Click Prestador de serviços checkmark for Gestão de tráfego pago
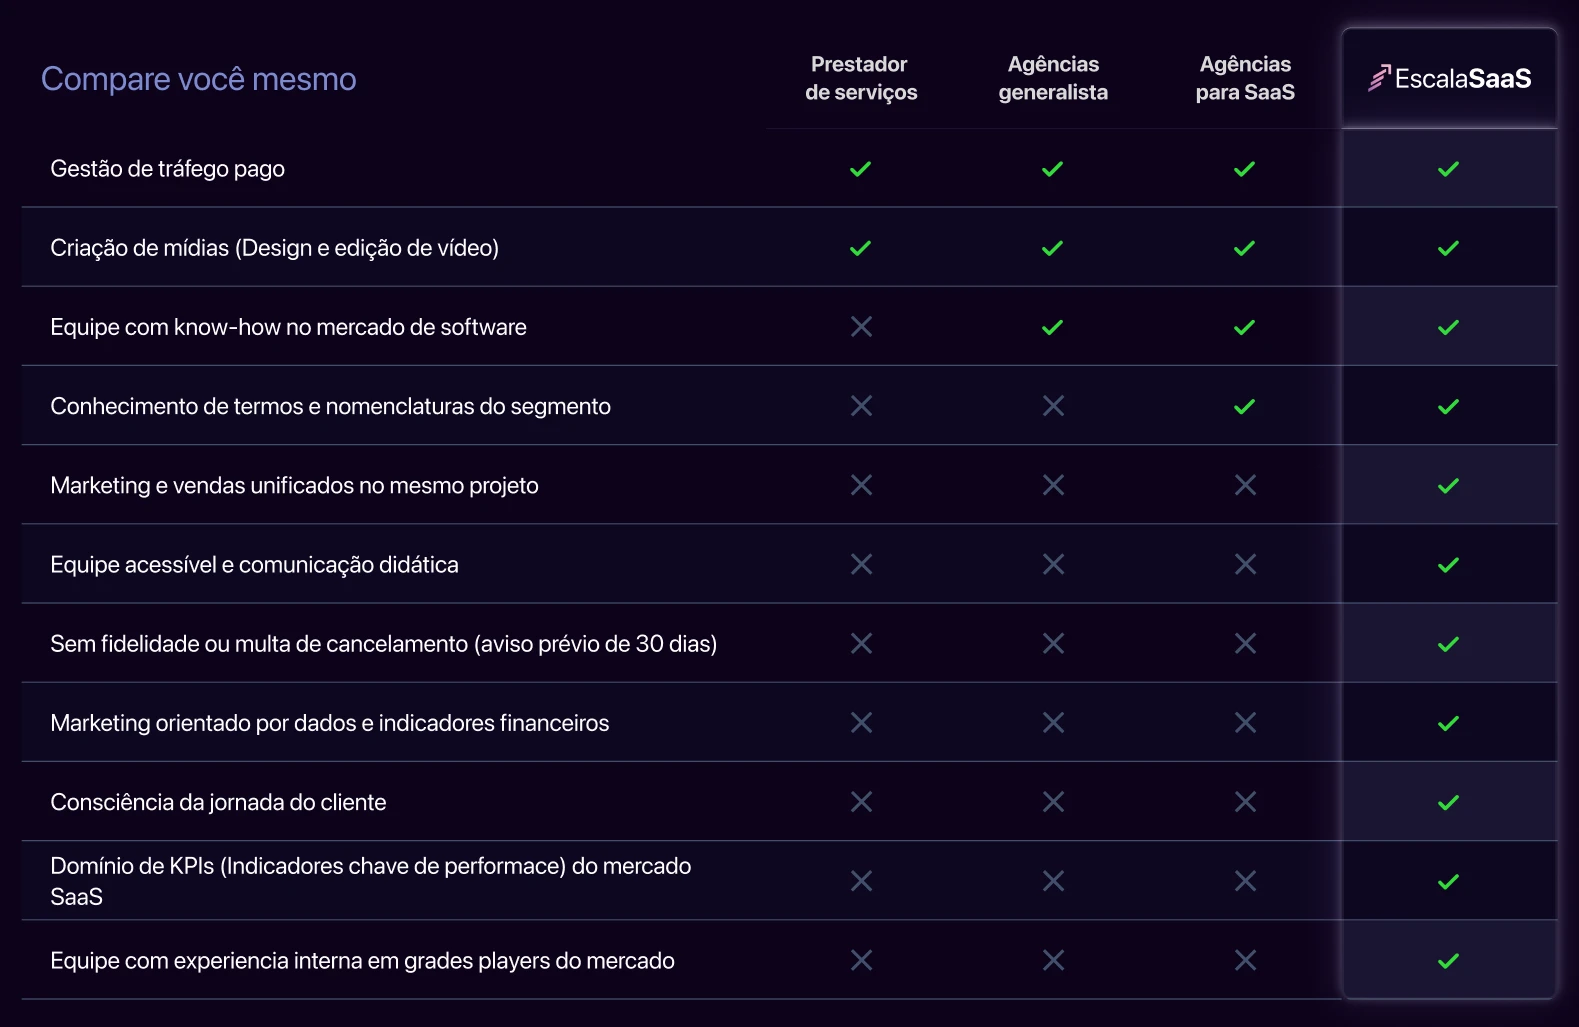The width and height of the screenshot is (1579, 1027). click(860, 169)
